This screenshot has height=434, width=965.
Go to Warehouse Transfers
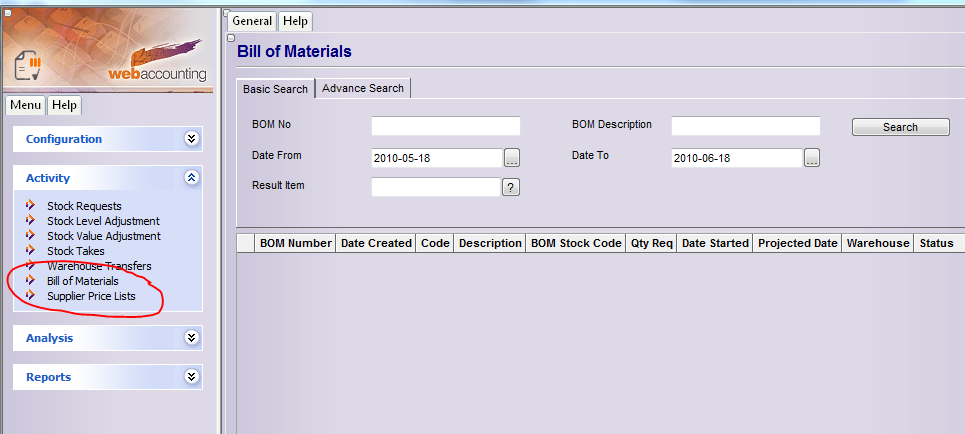[x=99, y=266]
